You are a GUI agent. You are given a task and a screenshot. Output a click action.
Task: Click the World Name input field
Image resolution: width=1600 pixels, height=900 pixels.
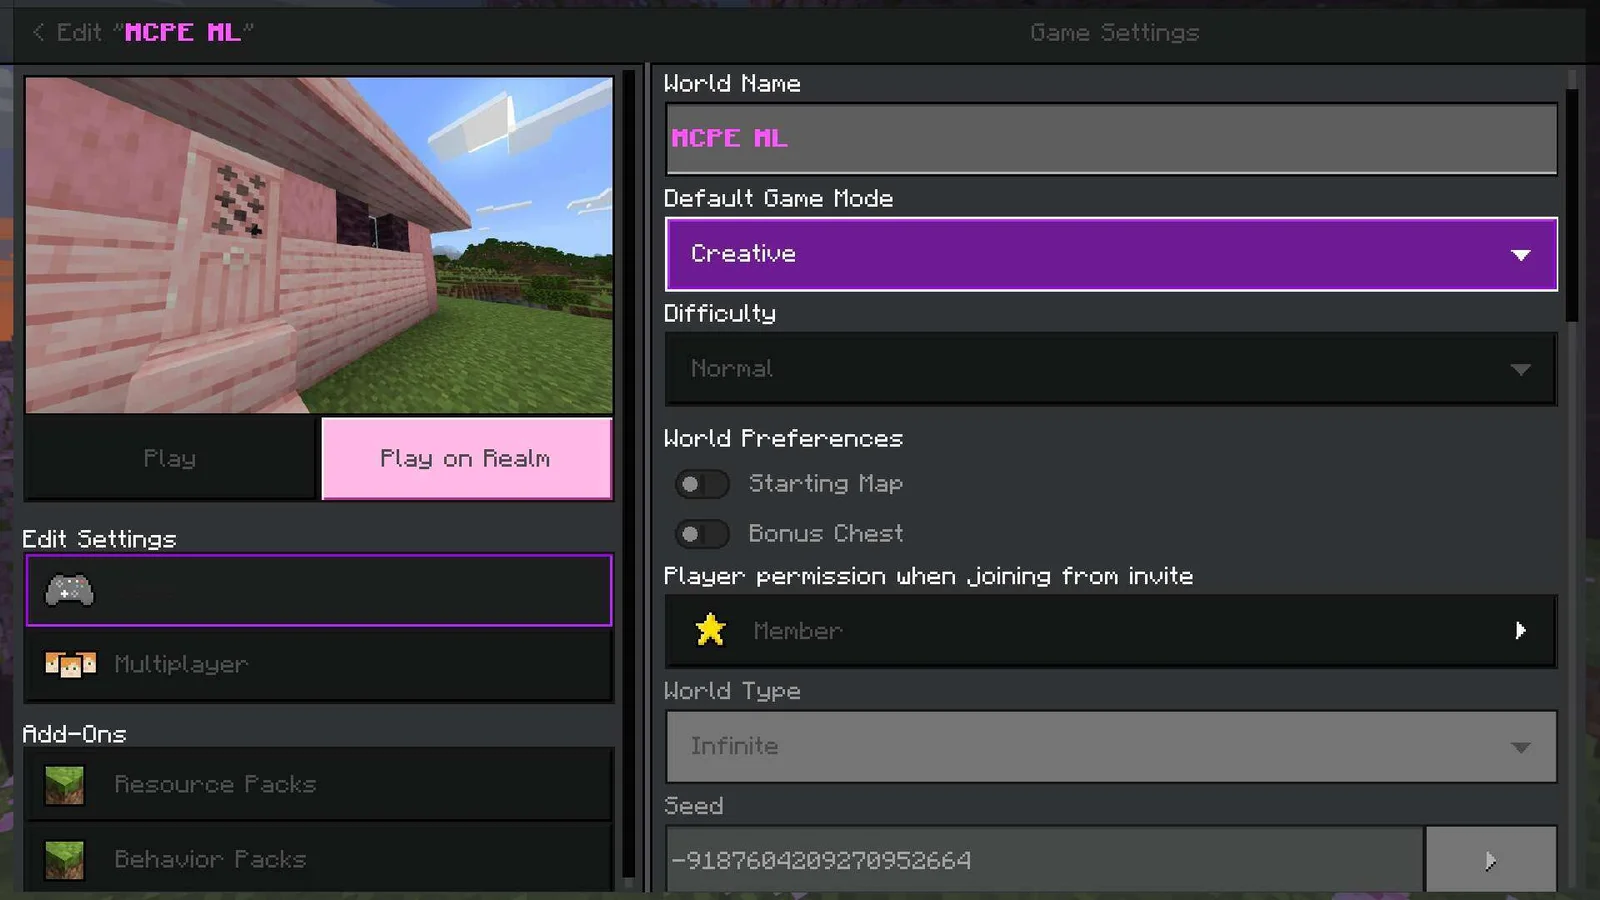(1111, 139)
